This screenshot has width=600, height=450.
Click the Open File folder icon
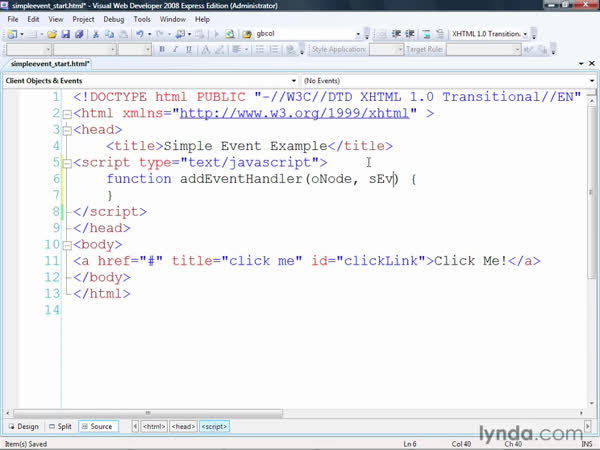pos(53,34)
